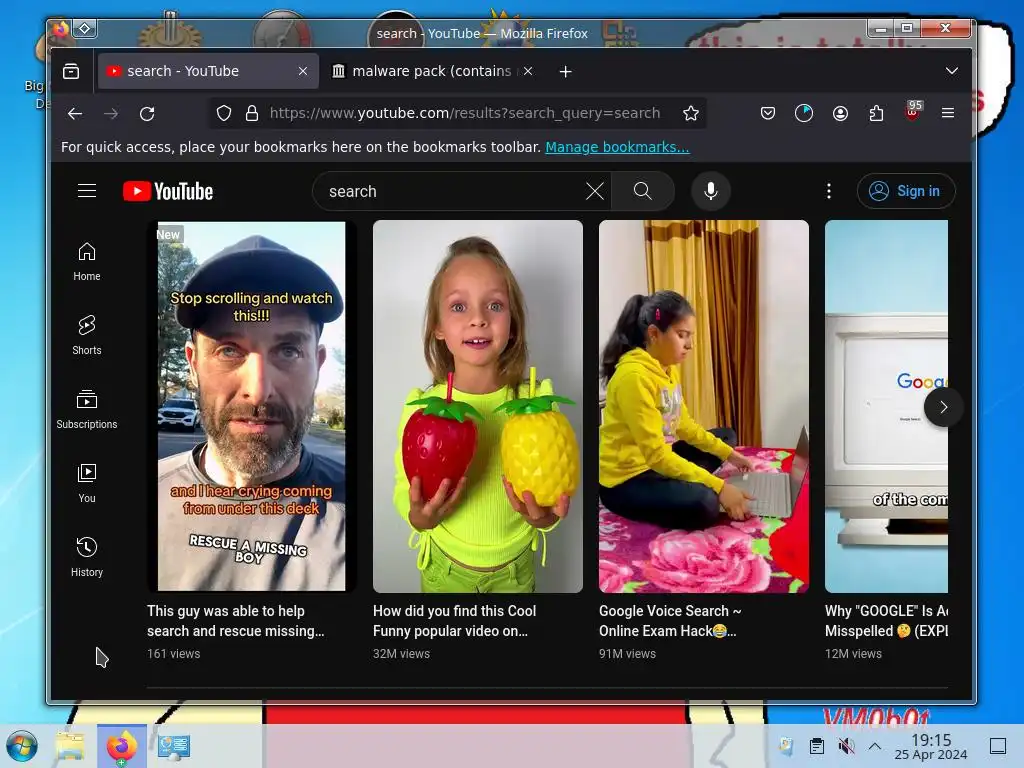1024x768 pixels.
Task: Unmute the taskbar volume icon
Action: click(x=846, y=746)
